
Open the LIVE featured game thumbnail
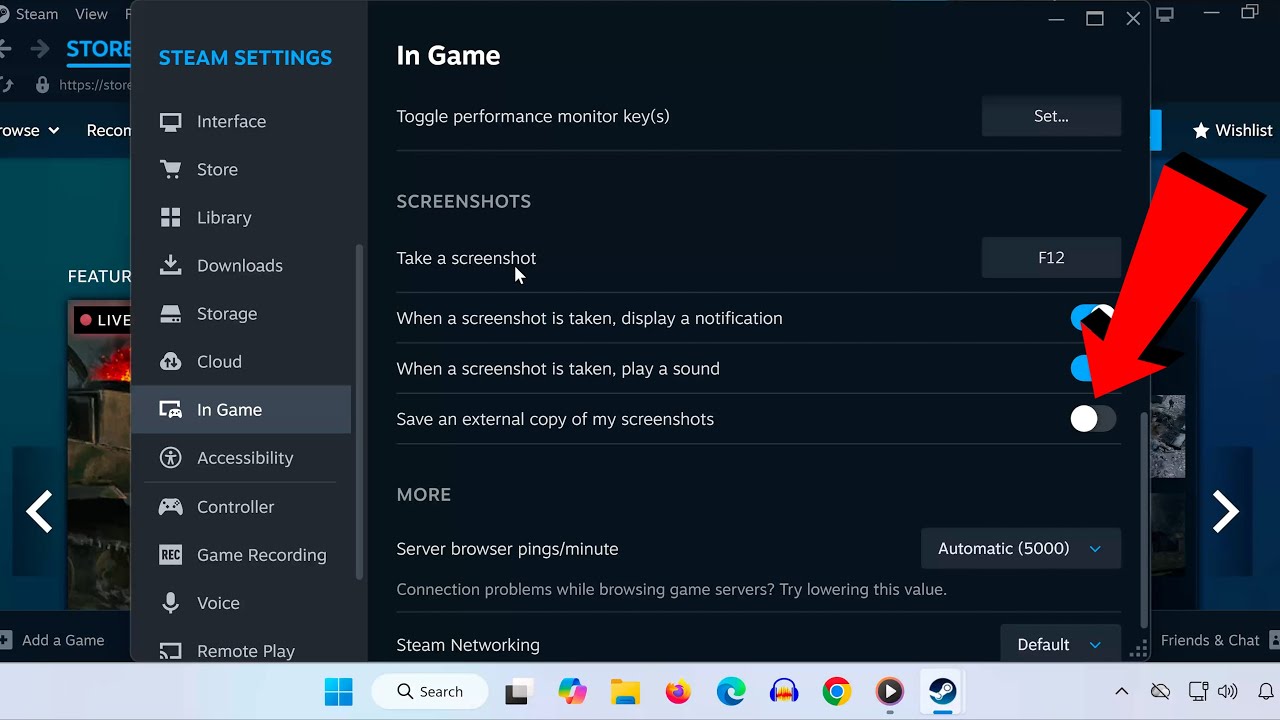pyautogui.click(x=99, y=455)
